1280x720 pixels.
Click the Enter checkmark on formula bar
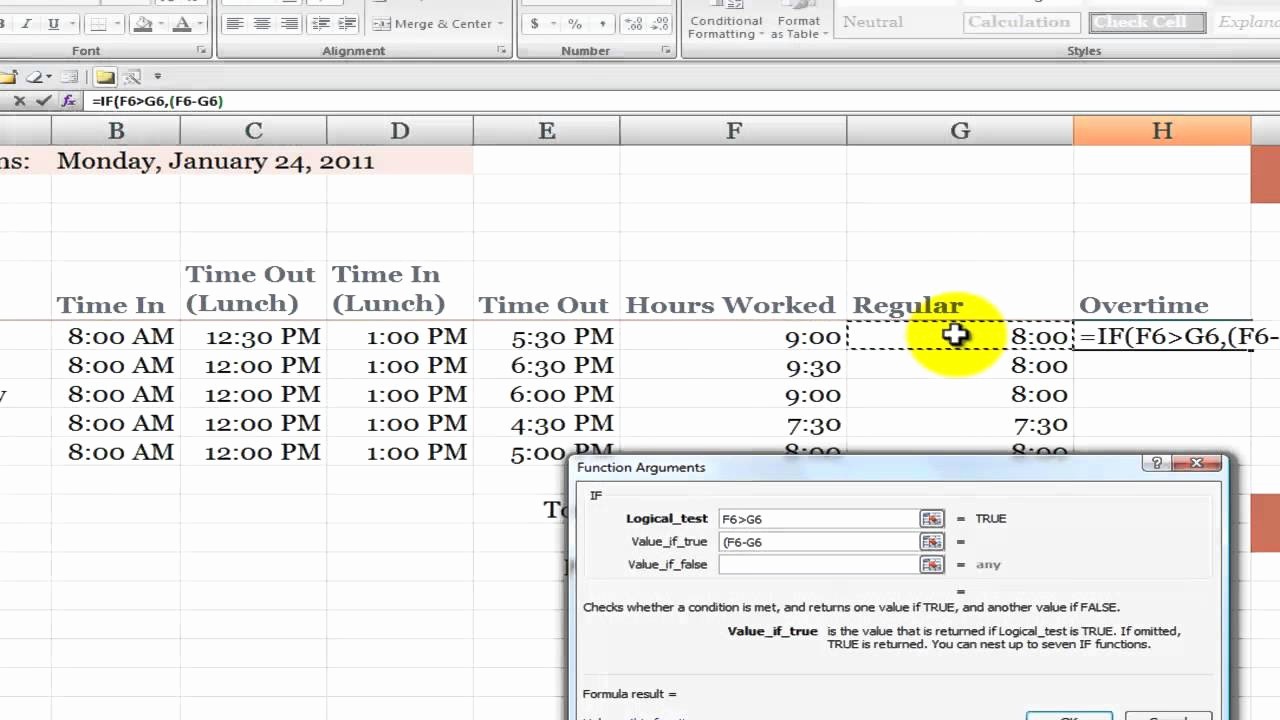coord(43,100)
